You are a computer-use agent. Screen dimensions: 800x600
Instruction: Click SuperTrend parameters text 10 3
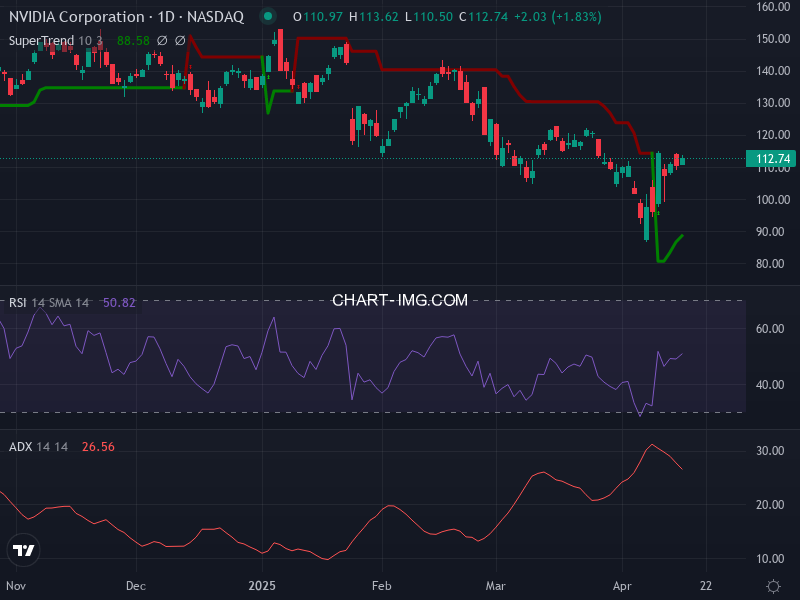click(90, 40)
